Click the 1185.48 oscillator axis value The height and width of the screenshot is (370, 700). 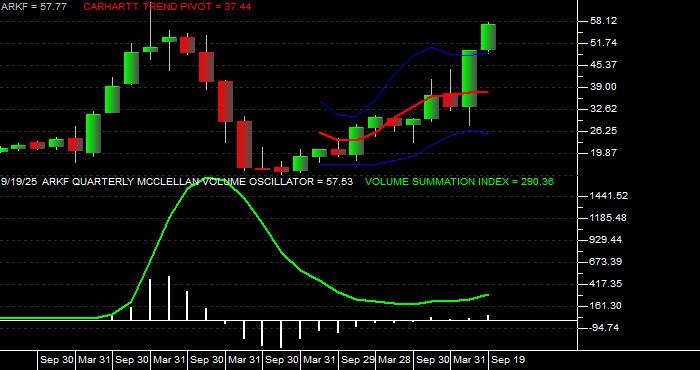[609, 218]
